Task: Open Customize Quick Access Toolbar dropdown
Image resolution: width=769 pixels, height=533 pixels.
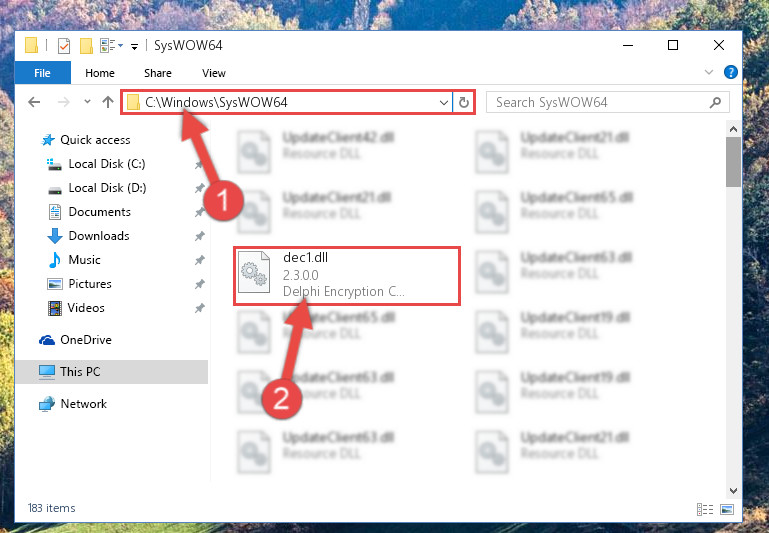Action: click(134, 47)
